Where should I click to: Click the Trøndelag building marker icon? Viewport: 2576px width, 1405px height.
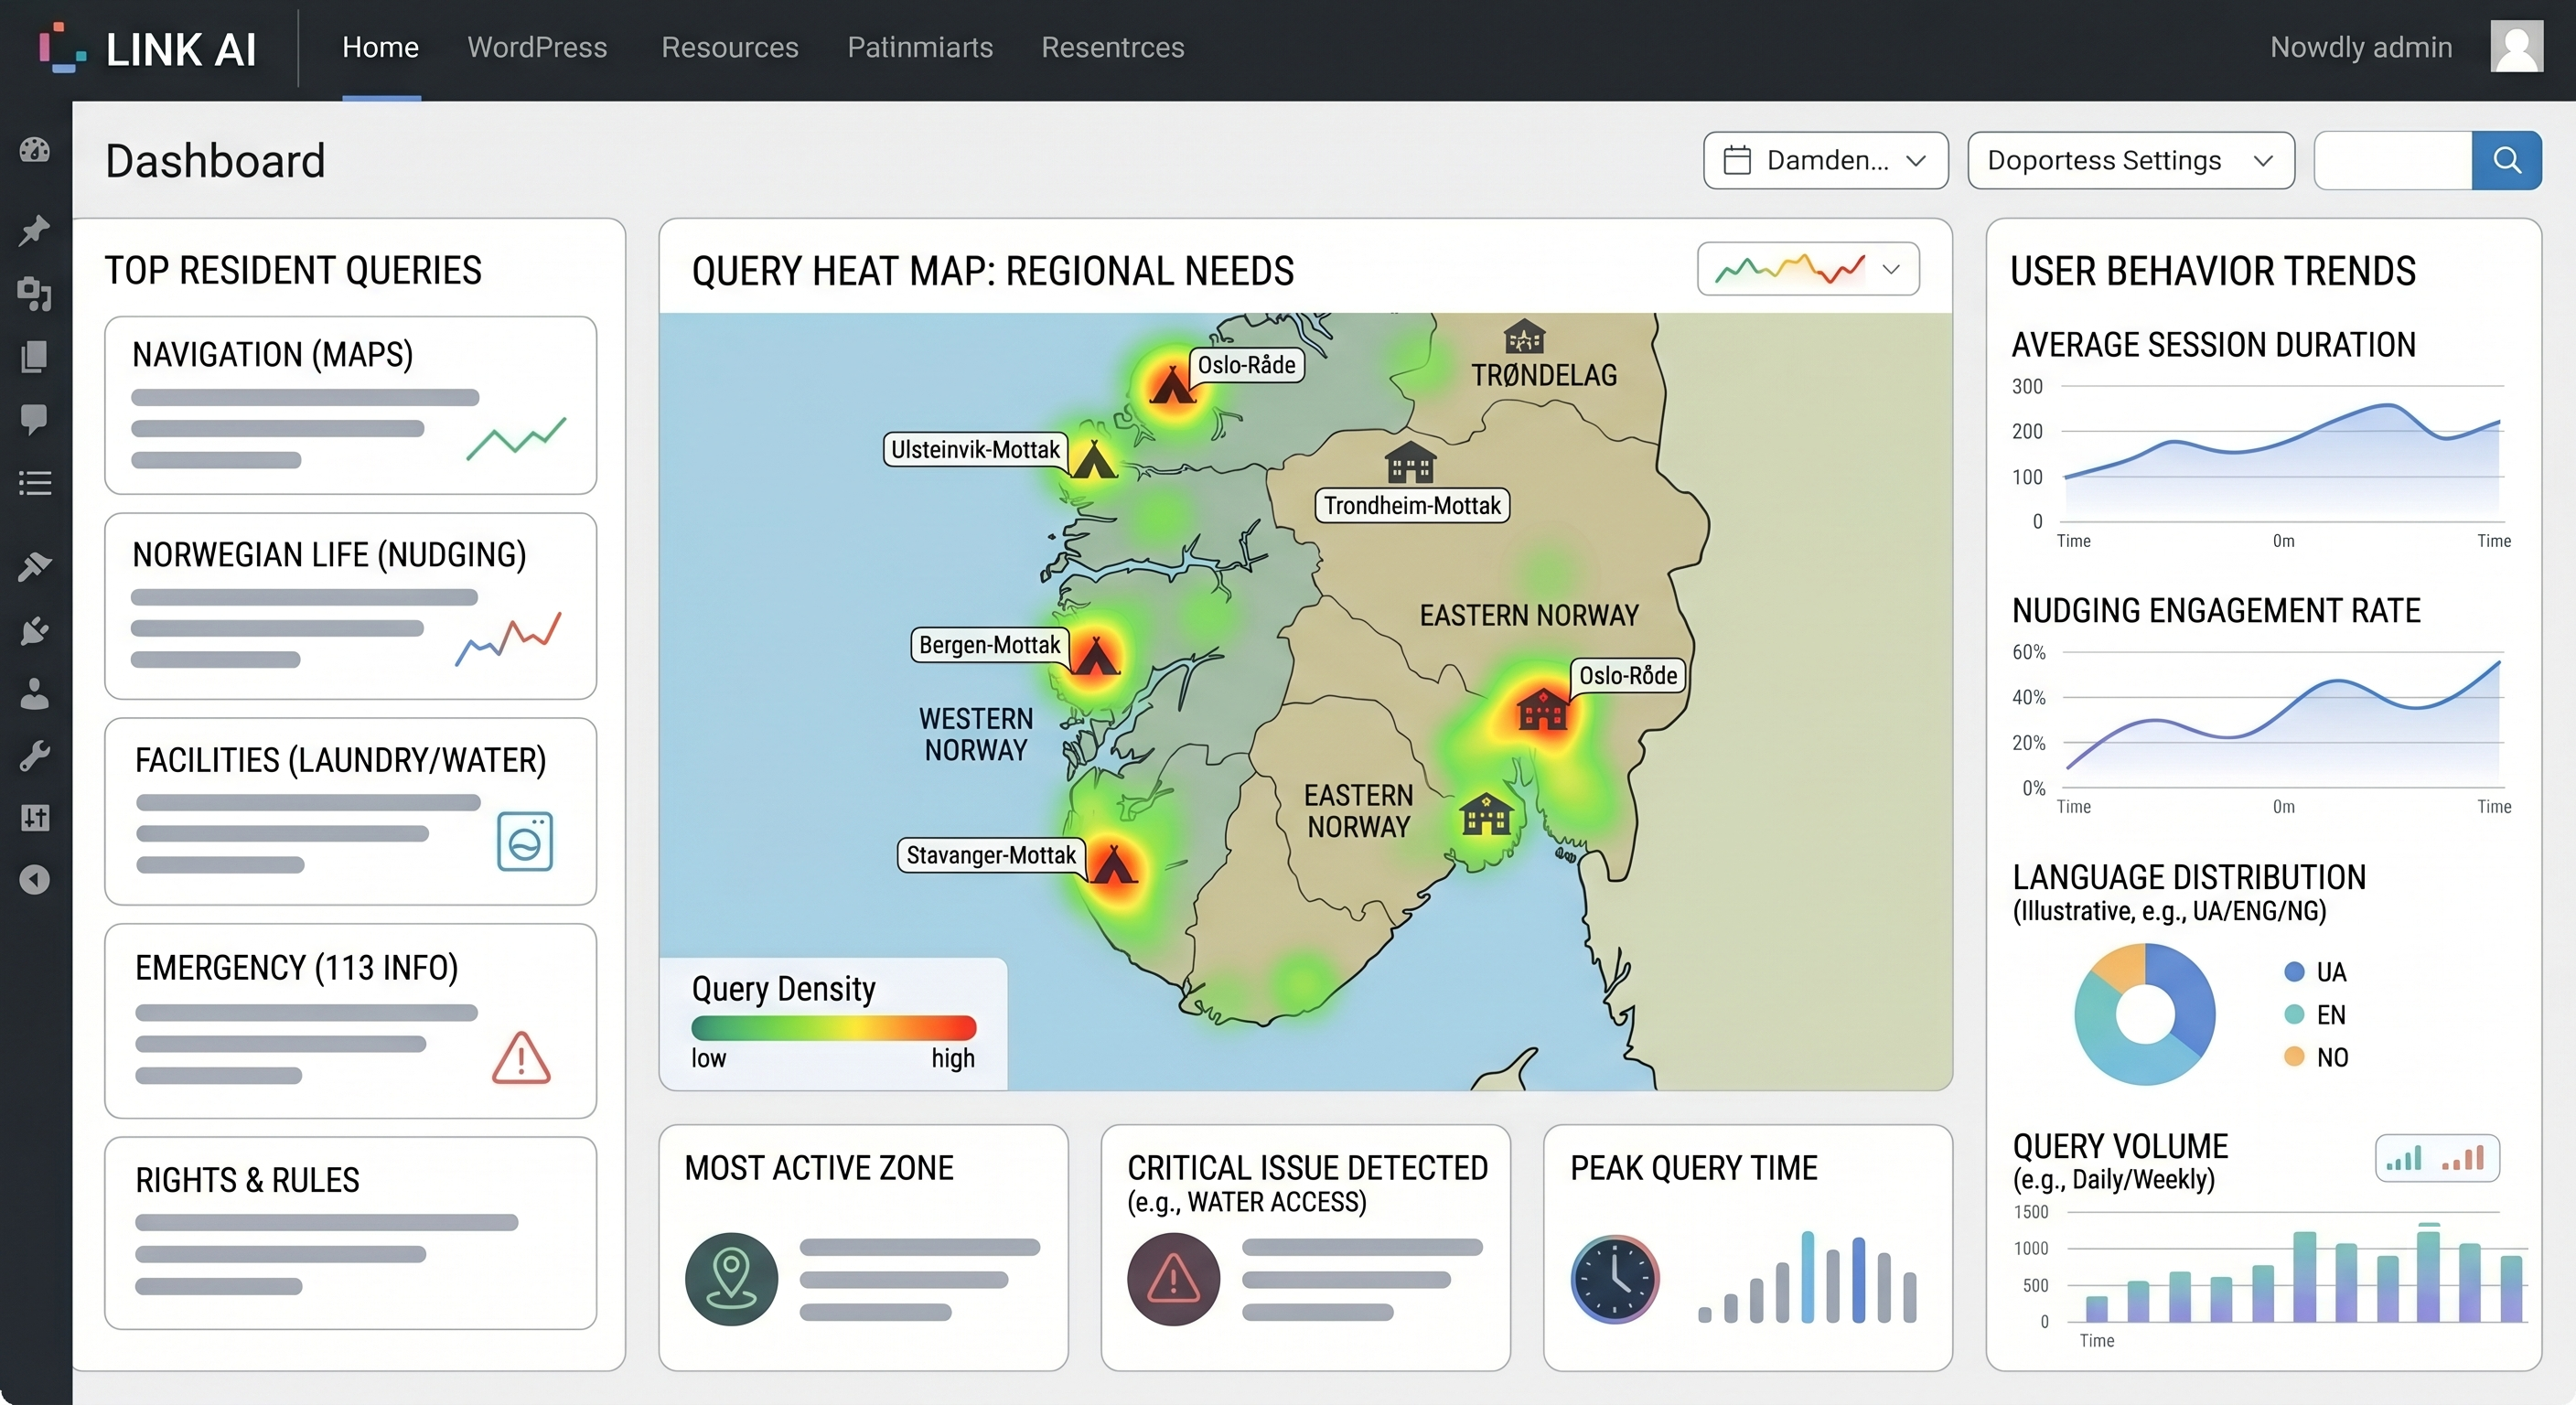pyautogui.click(x=1524, y=337)
